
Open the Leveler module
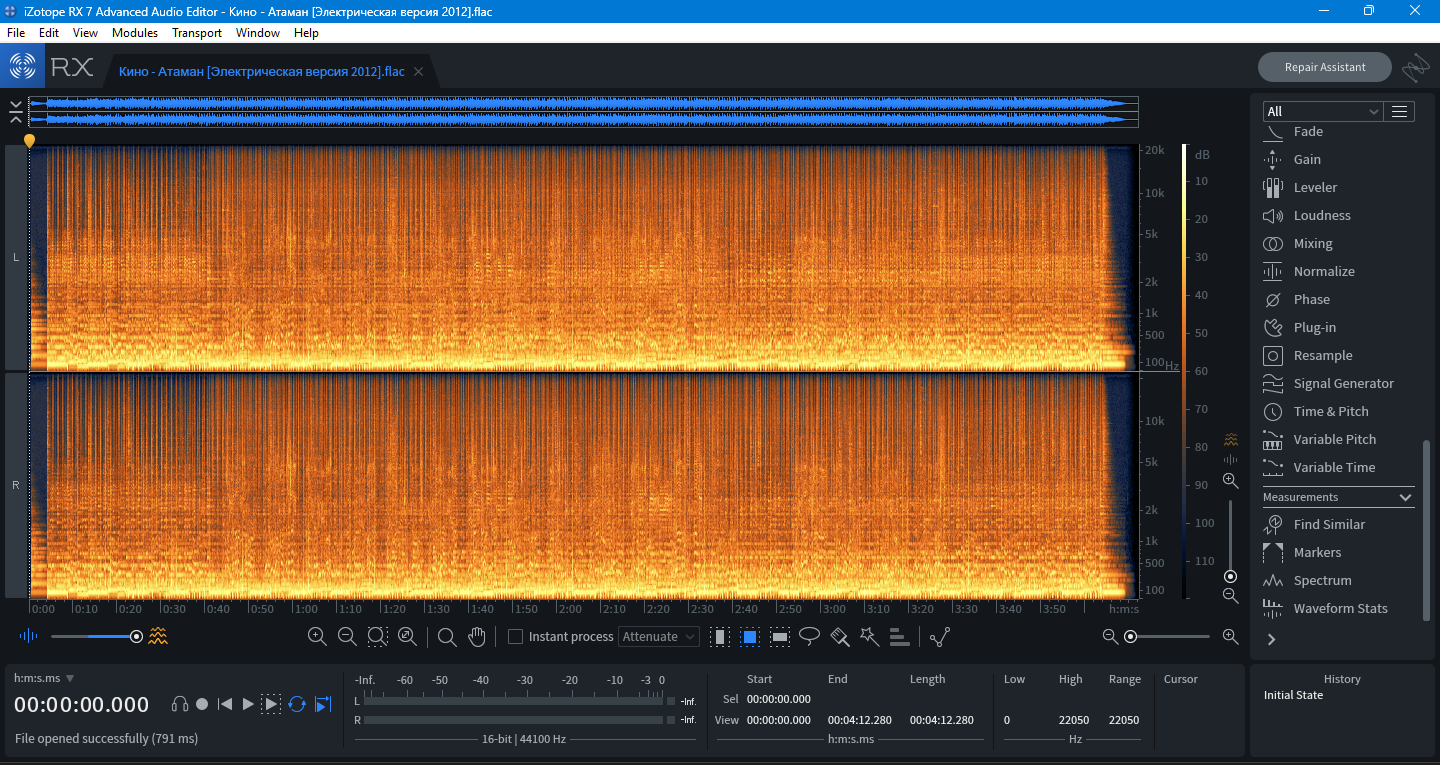tap(1315, 188)
